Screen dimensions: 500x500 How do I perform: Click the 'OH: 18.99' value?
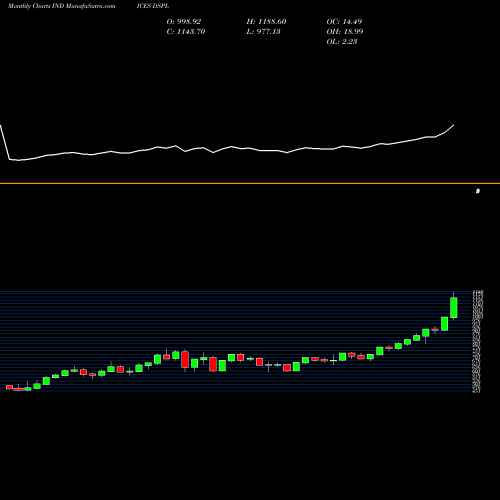click(345, 31)
